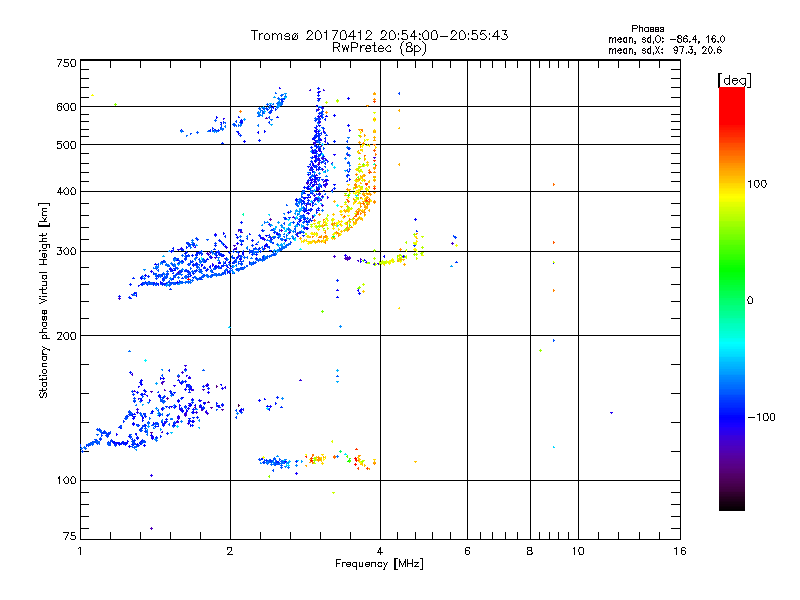The width and height of the screenshot is (800, 600).
Task: Click the x-axis label 8
Action: pos(530,551)
